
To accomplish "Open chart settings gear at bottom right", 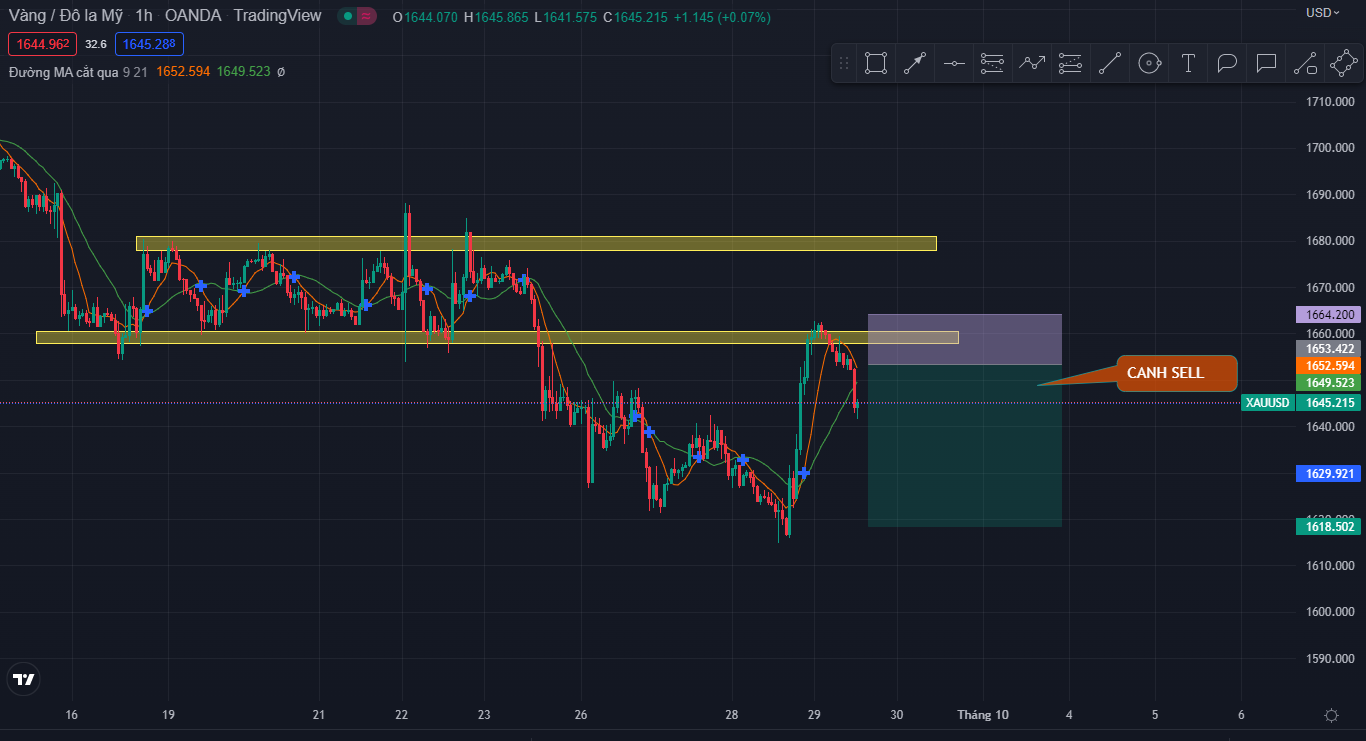I will click(1331, 715).
